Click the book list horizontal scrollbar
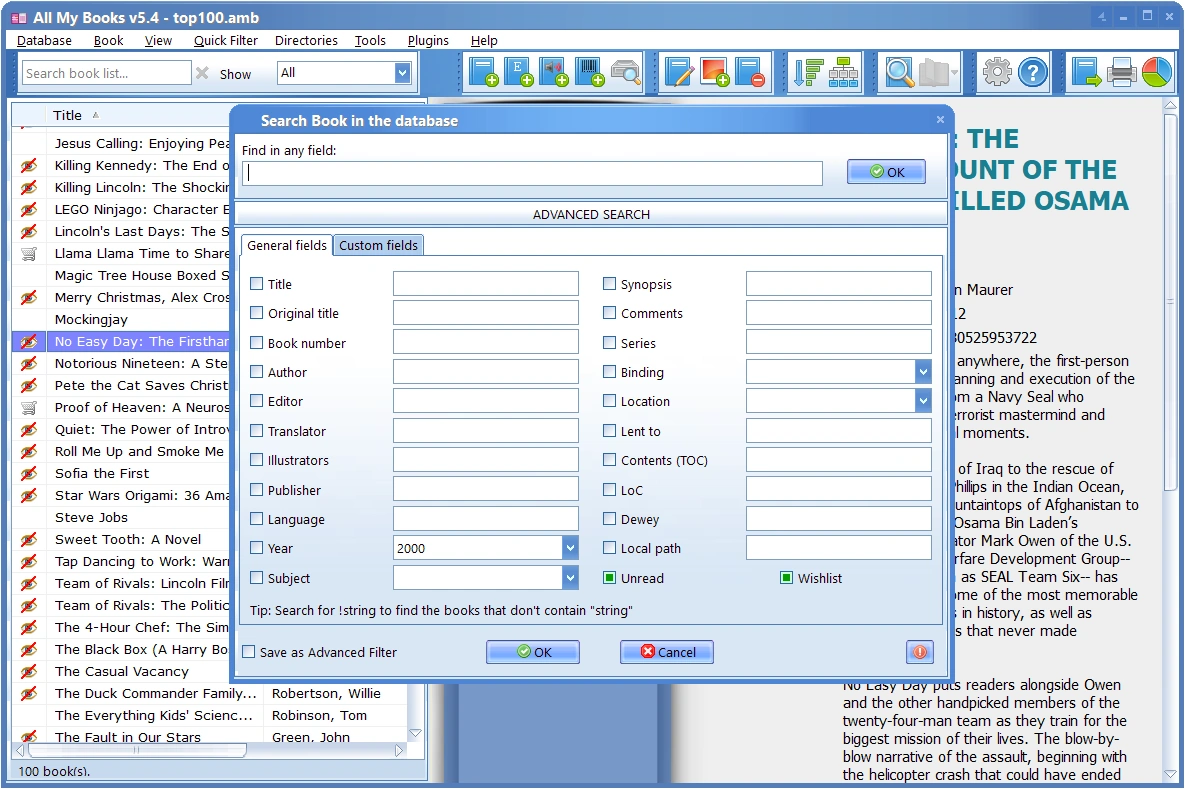Screen dimensions: 1185x789 [x=137, y=750]
